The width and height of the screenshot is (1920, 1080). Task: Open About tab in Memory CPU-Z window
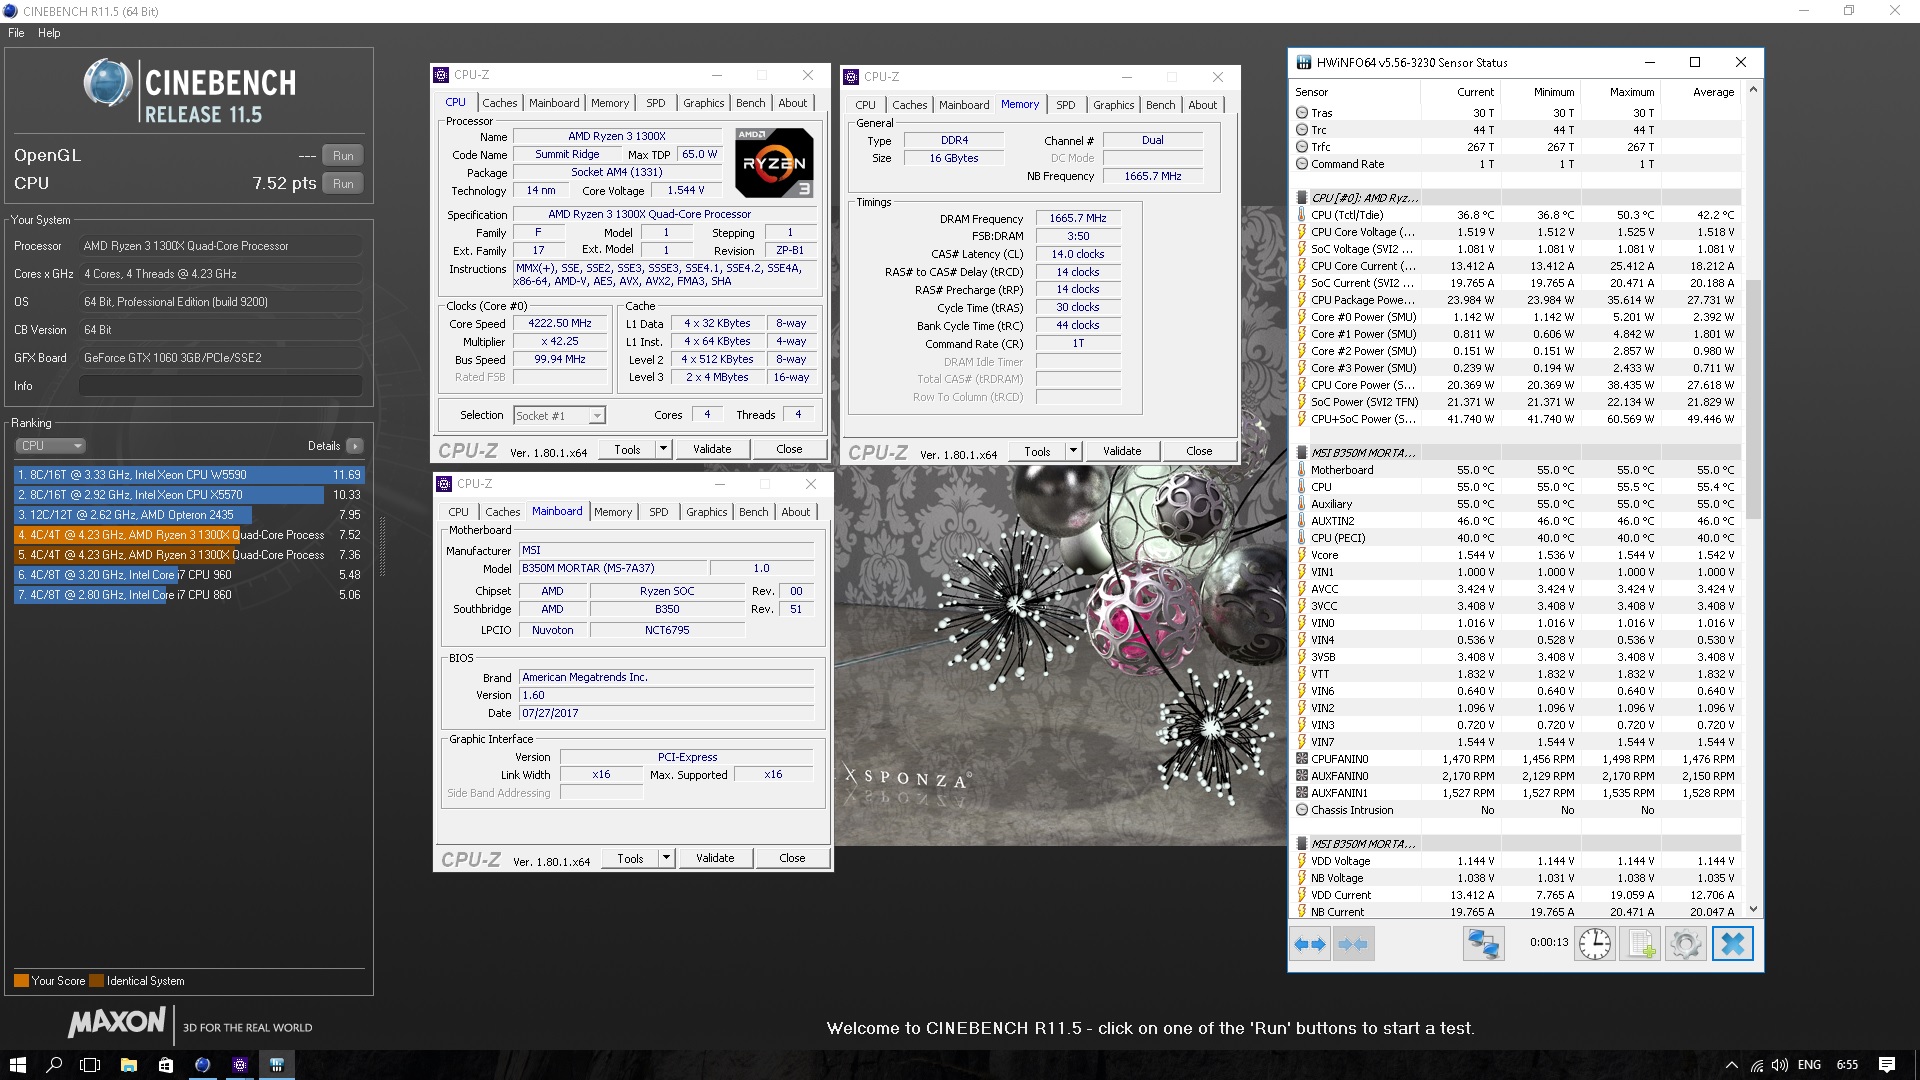[x=1203, y=105]
